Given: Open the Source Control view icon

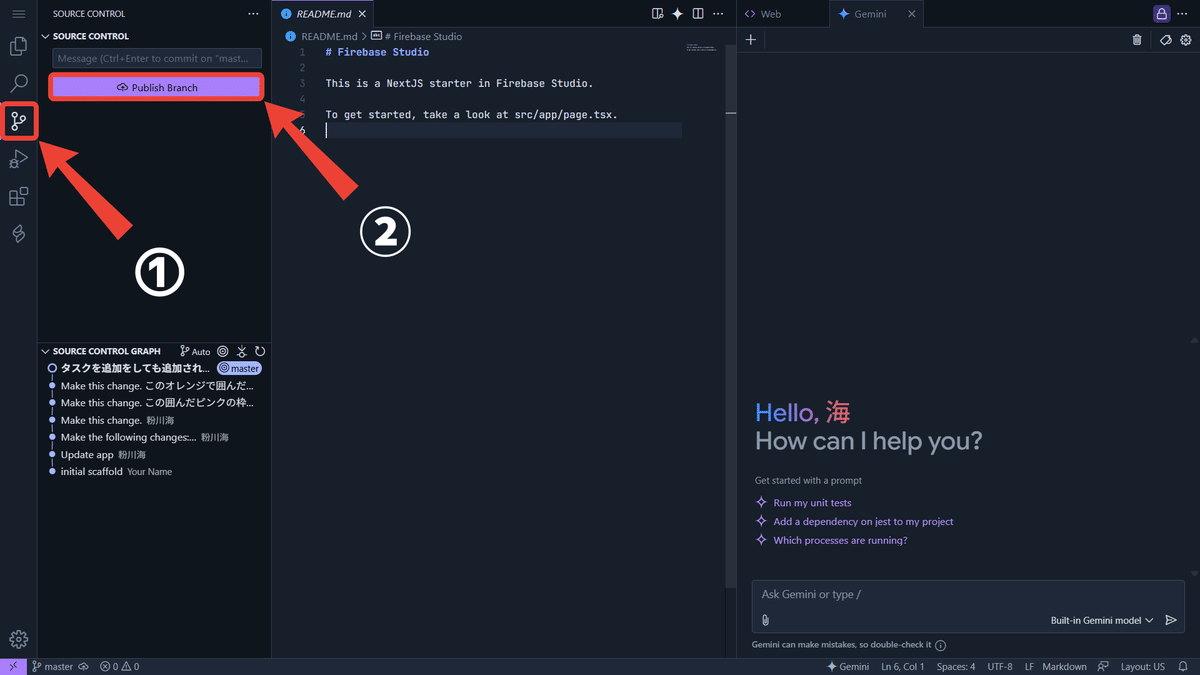Looking at the screenshot, I should point(18,122).
